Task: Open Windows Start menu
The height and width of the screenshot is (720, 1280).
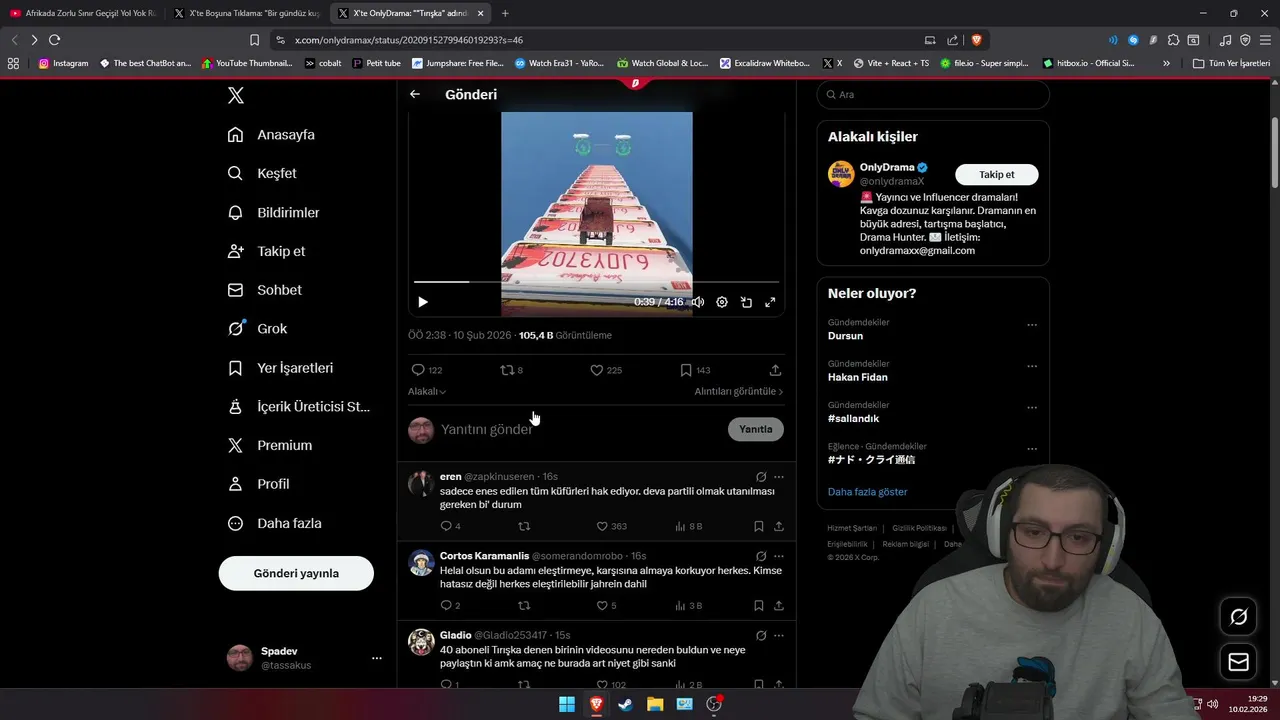Action: pyautogui.click(x=567, y=704)
